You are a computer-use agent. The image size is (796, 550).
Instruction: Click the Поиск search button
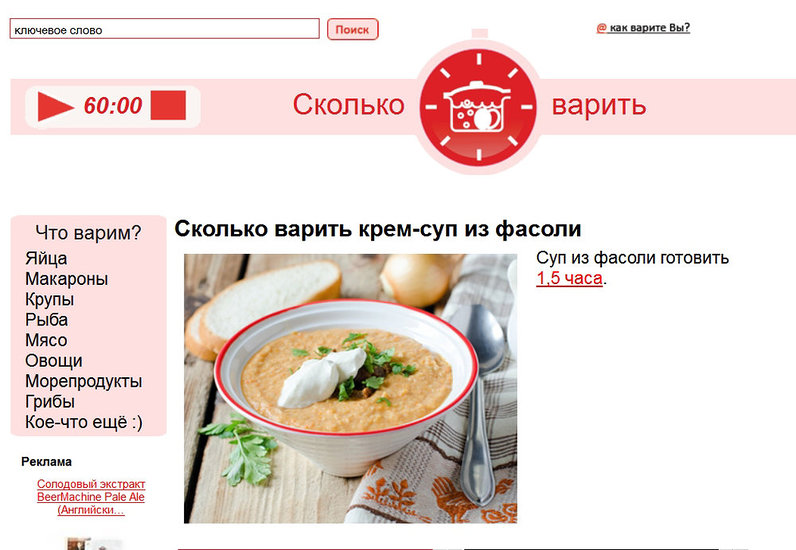352,29
